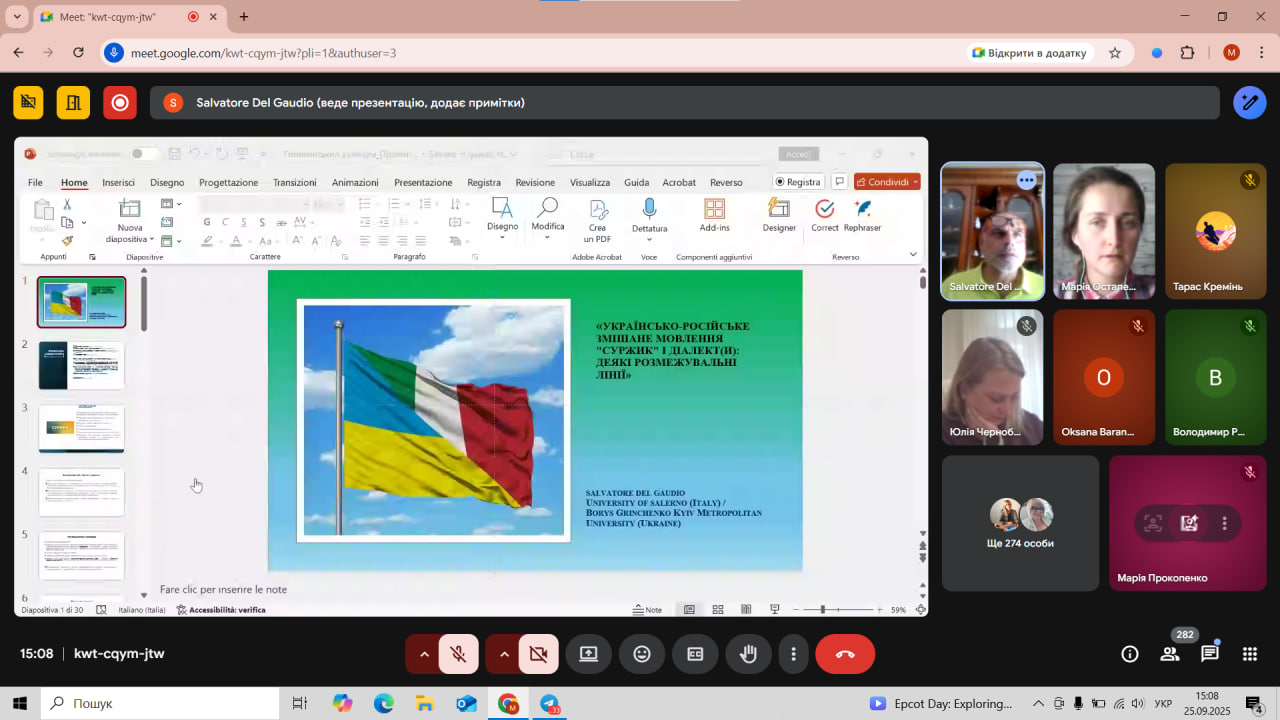This screenshot has width=1280, height=720.
Task: Toggle closed captions
Action: [x=695, y=654]
